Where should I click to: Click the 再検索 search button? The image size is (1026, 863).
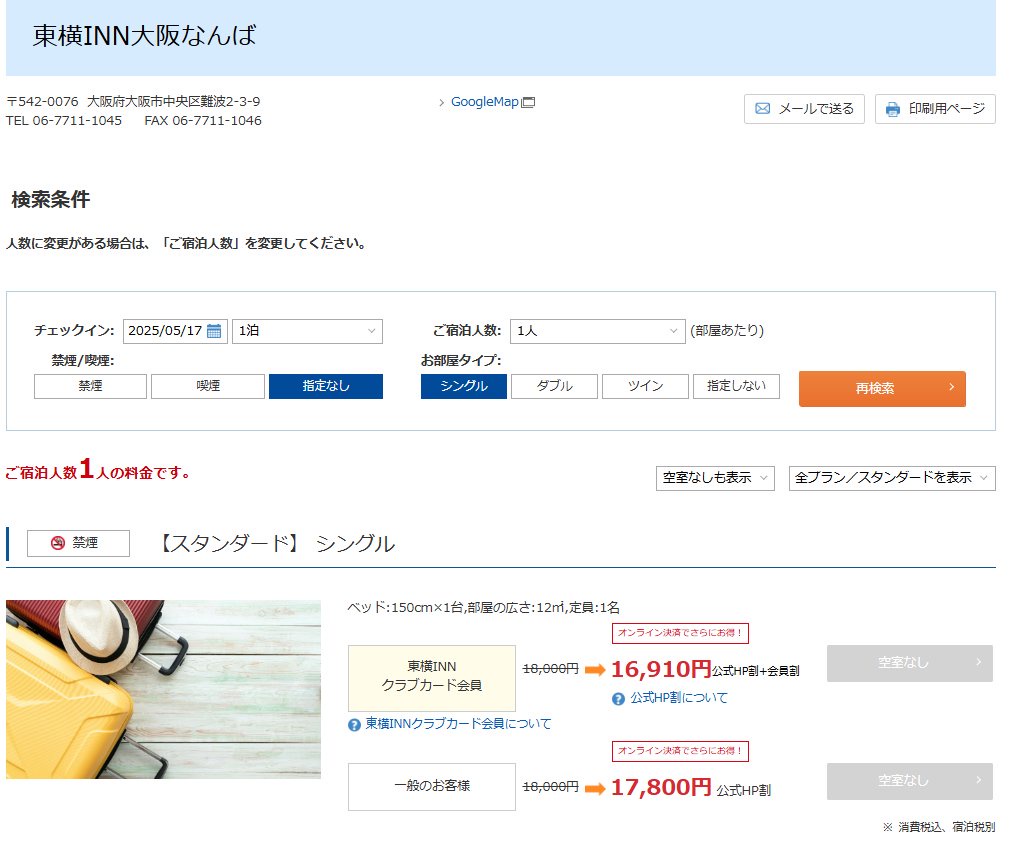[x=882, y=389]
